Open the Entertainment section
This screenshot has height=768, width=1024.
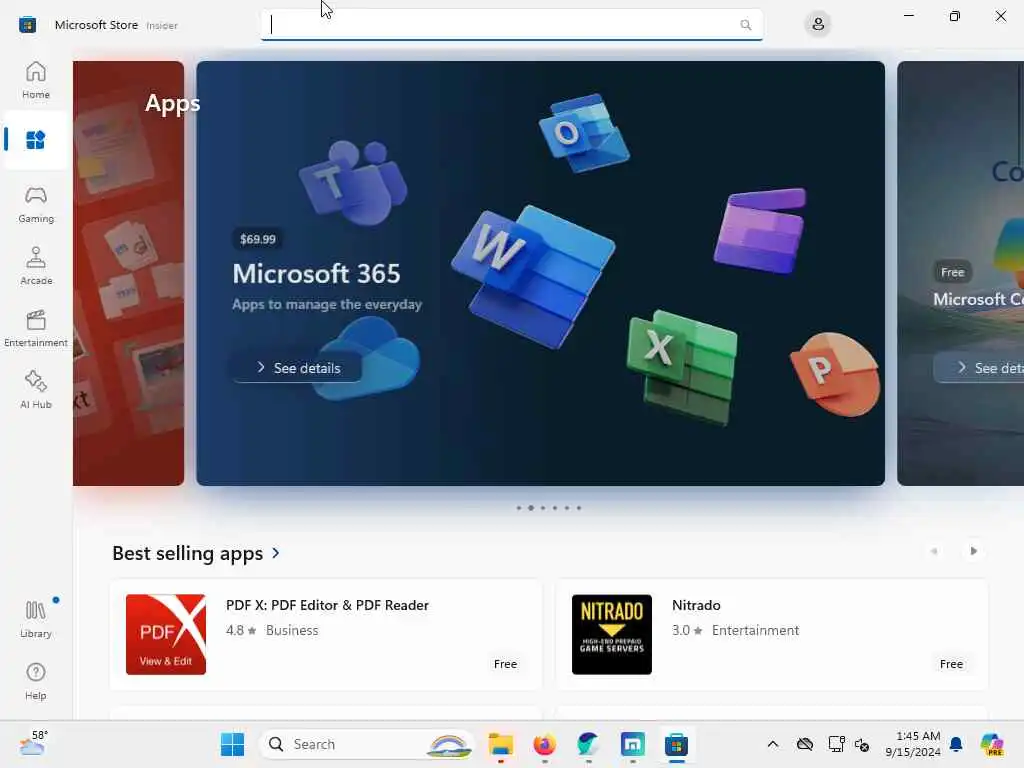[x=35, y=328]
